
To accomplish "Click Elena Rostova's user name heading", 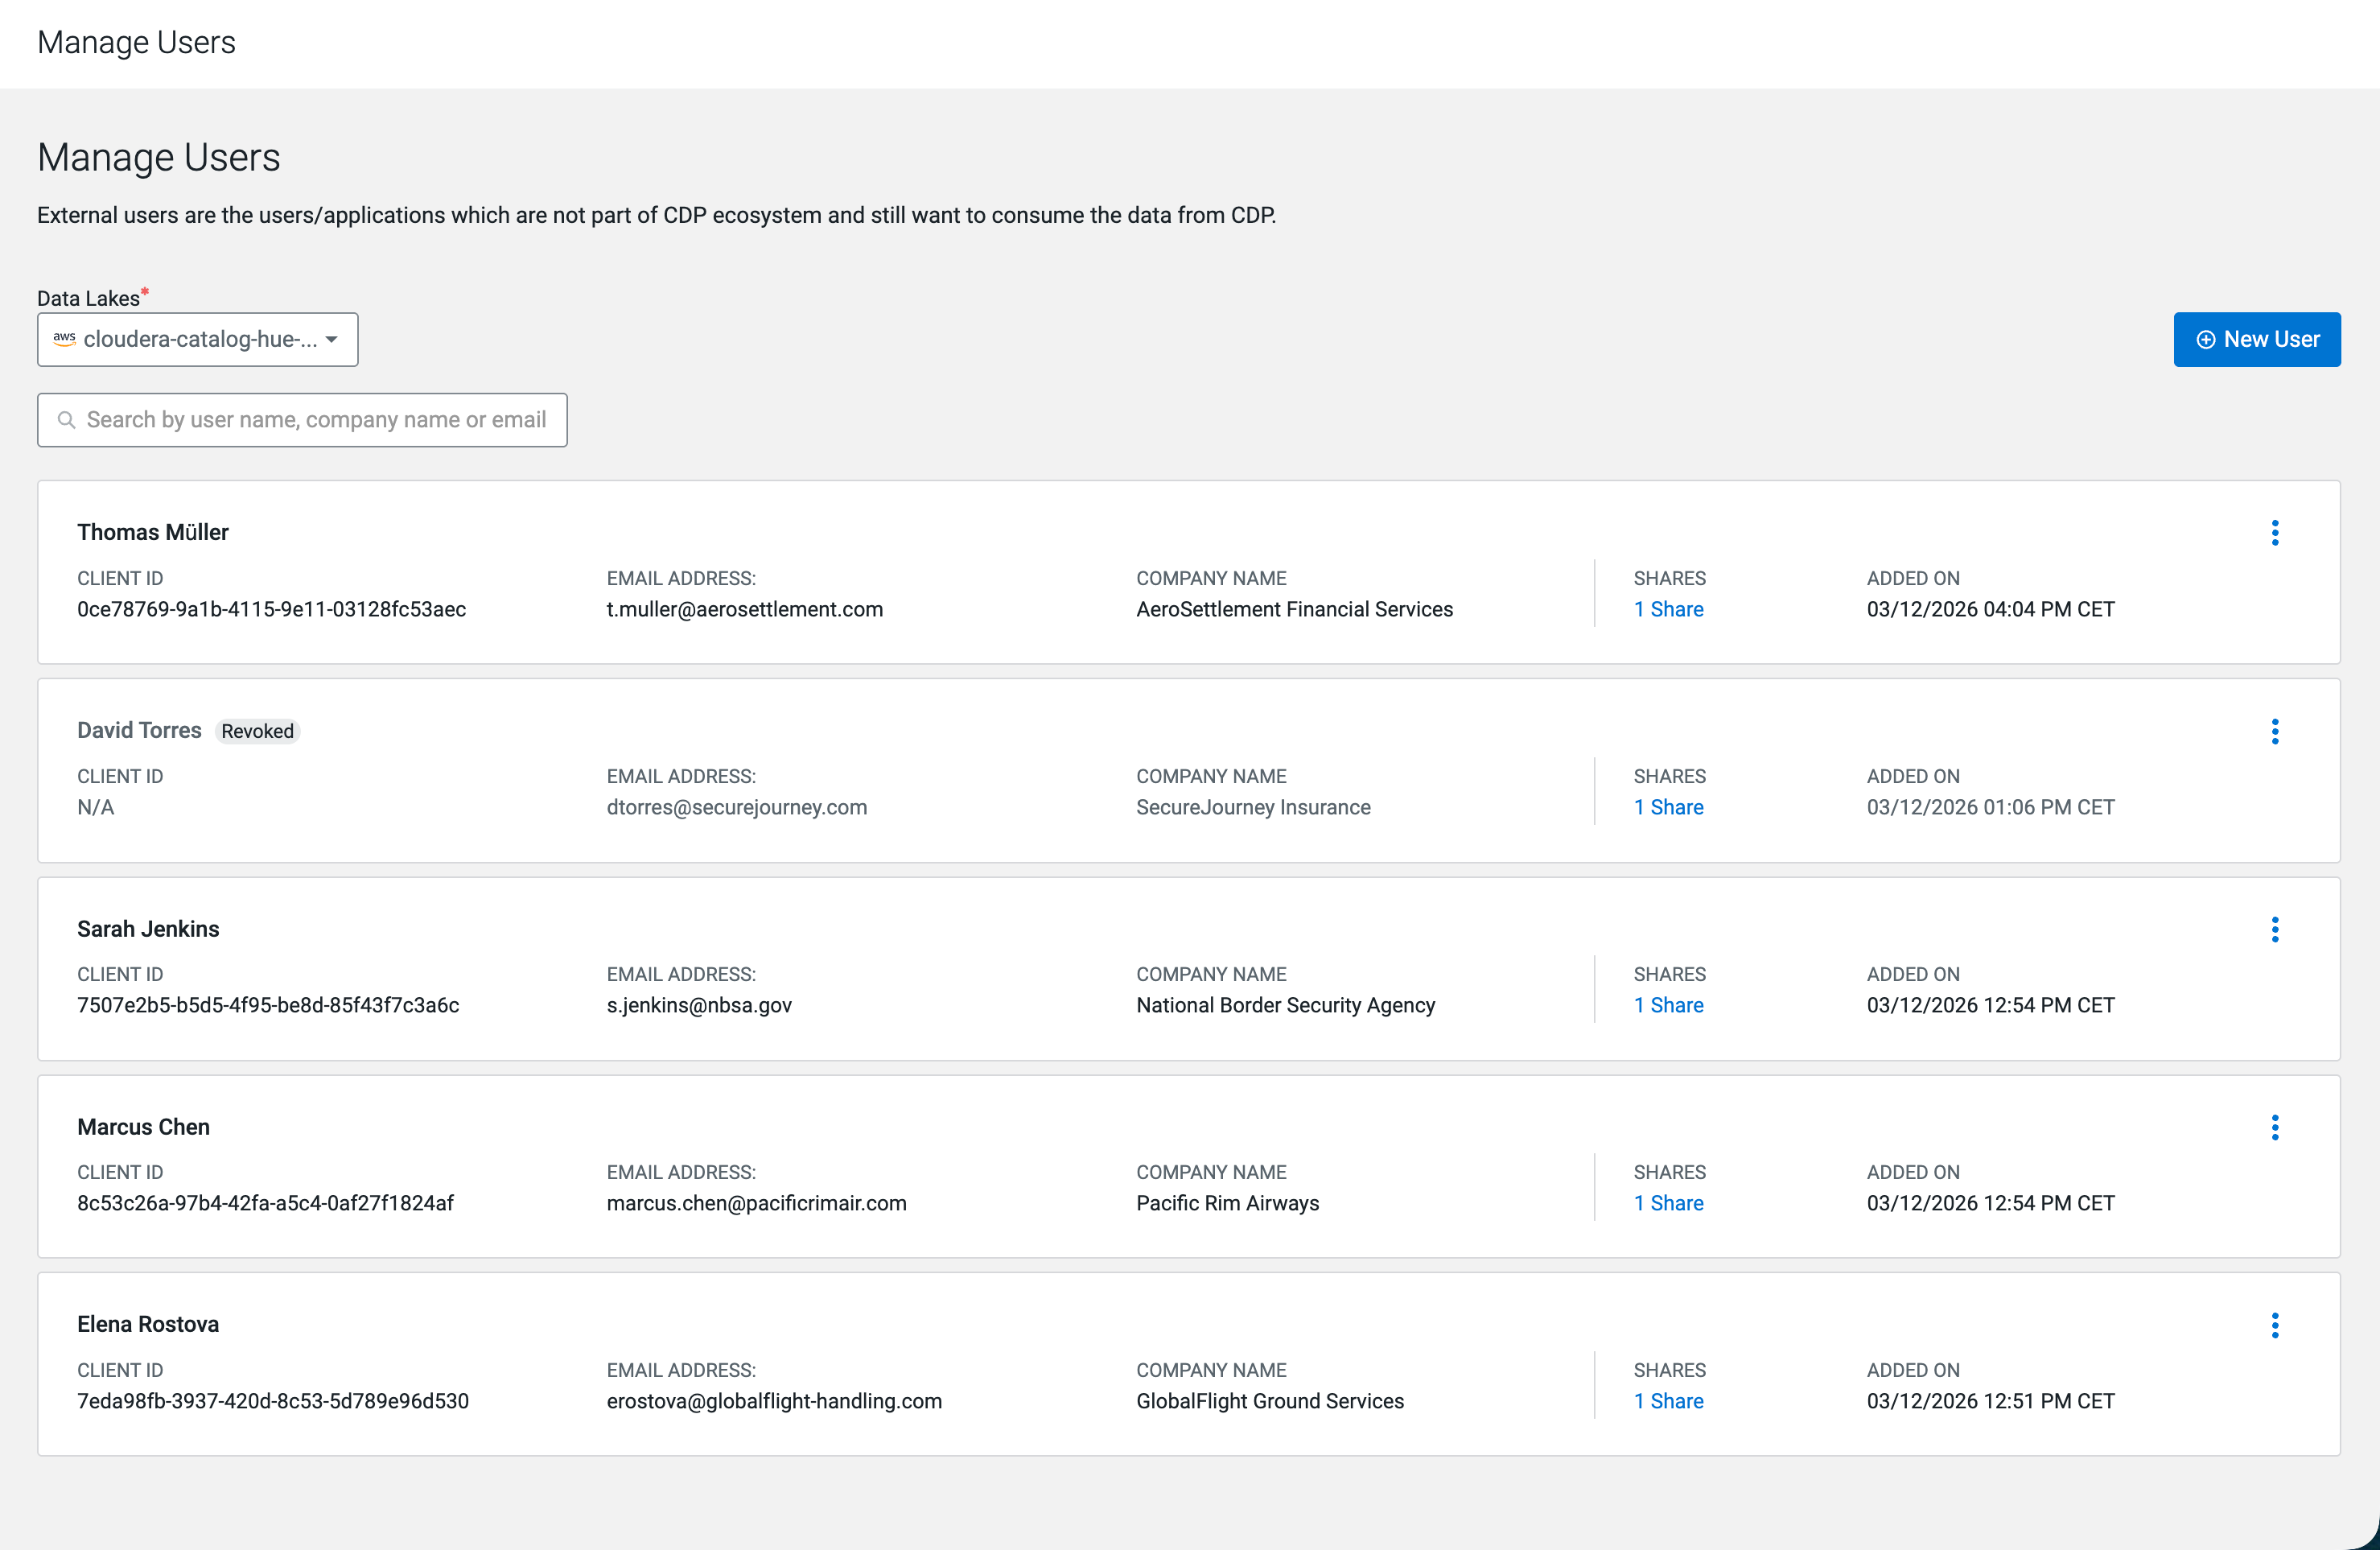I will tap(148, 1324).
